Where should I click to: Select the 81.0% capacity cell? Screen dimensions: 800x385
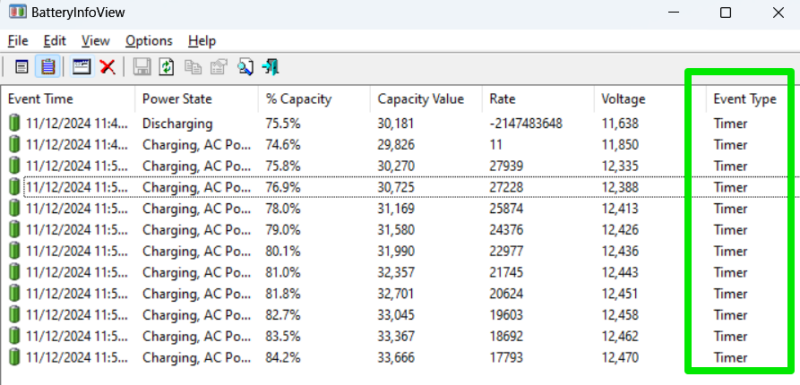283,272
